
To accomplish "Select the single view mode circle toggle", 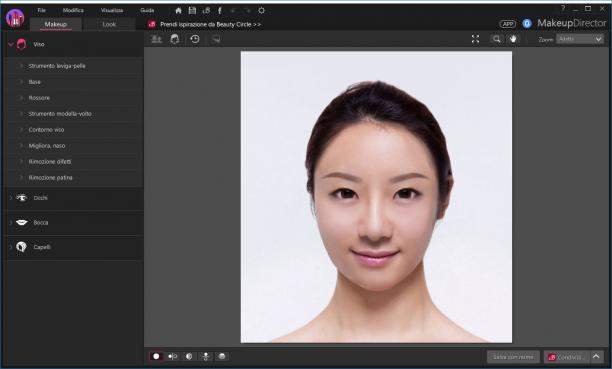I will click(x=156, y=356).
